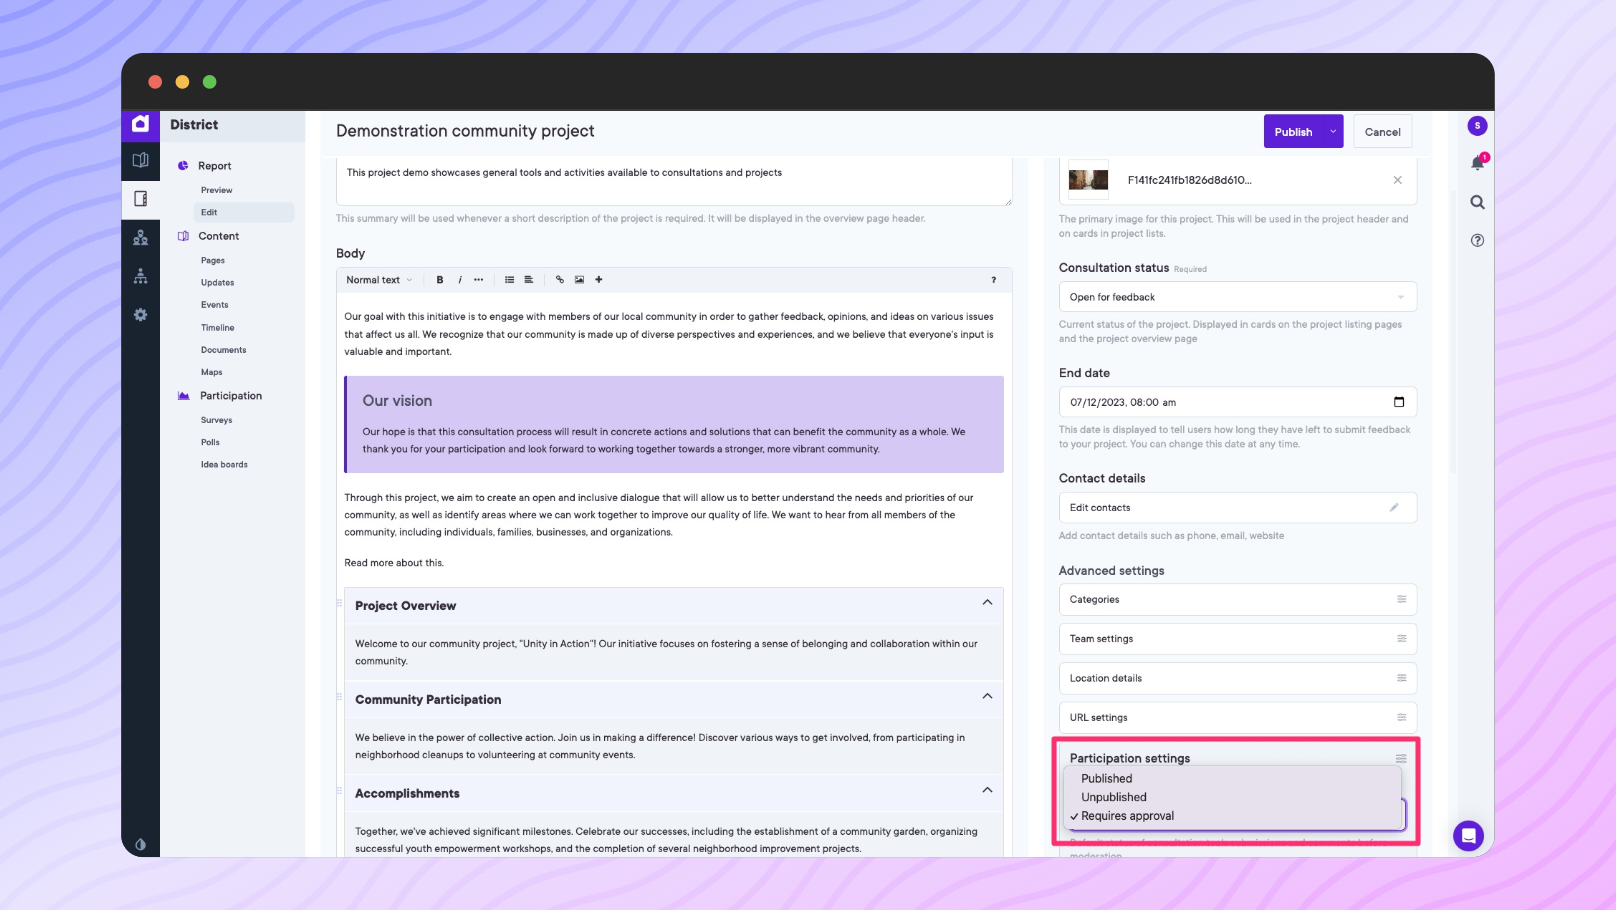Collapse the Accomplishments section
Screen dimensions: 1616x910
[x=987, y=790]
